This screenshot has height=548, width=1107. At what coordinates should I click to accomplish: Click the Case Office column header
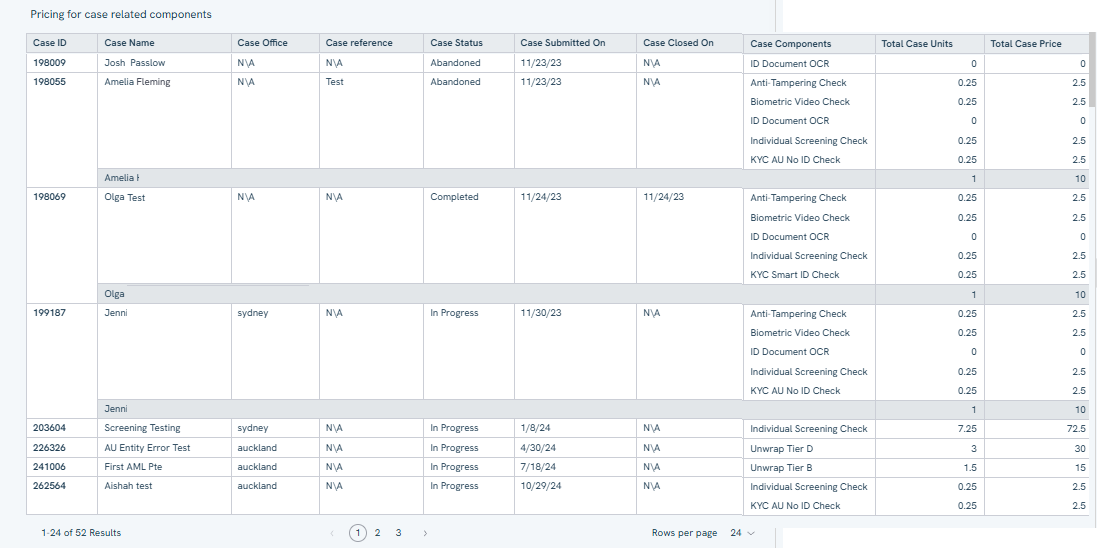(x=275, y=43)
